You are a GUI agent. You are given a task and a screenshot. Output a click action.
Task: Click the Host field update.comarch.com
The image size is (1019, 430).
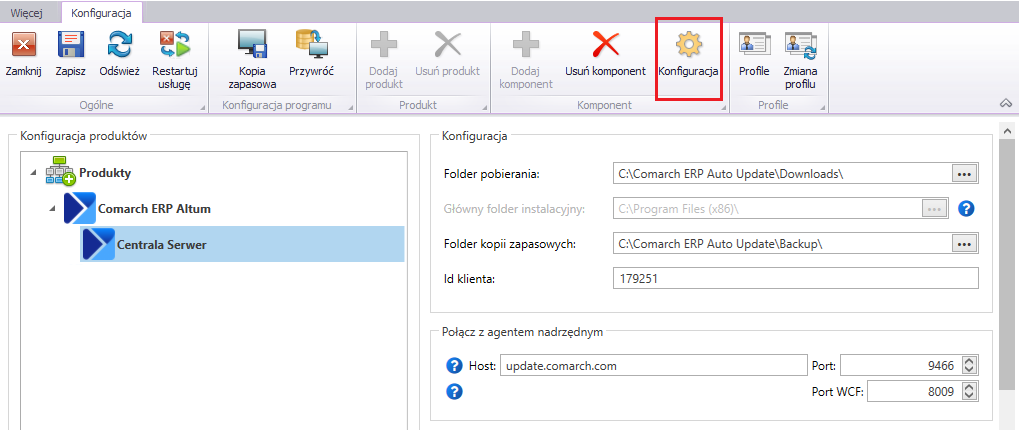[x=654, y=366]
